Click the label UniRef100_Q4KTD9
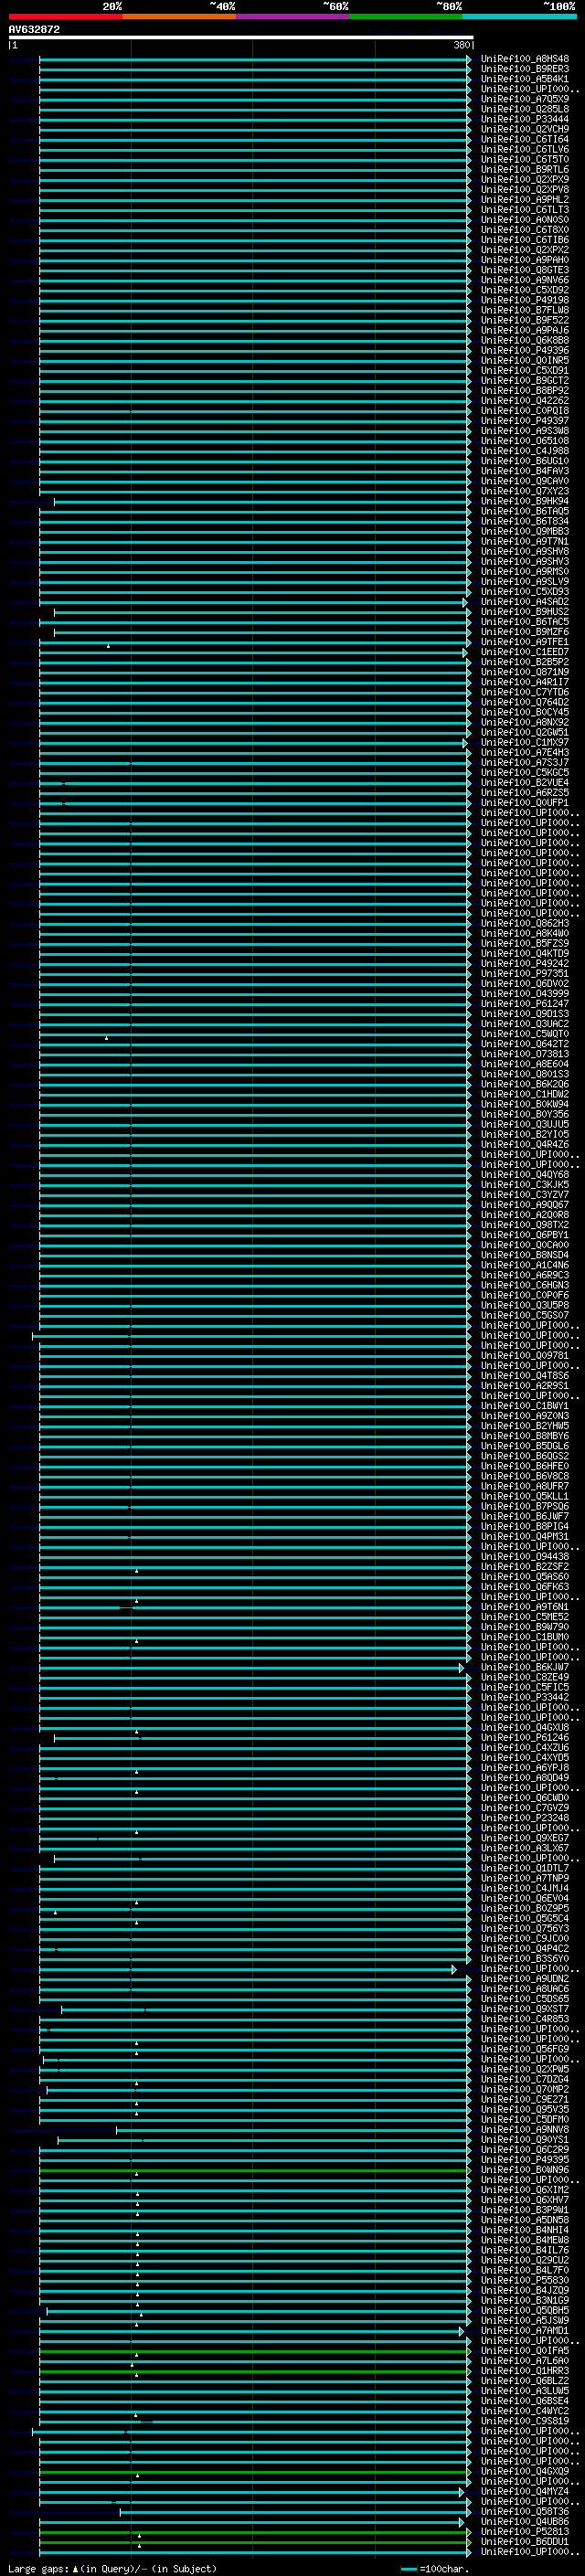Viewport: 585px width, 2576px height. click(525, 953)
